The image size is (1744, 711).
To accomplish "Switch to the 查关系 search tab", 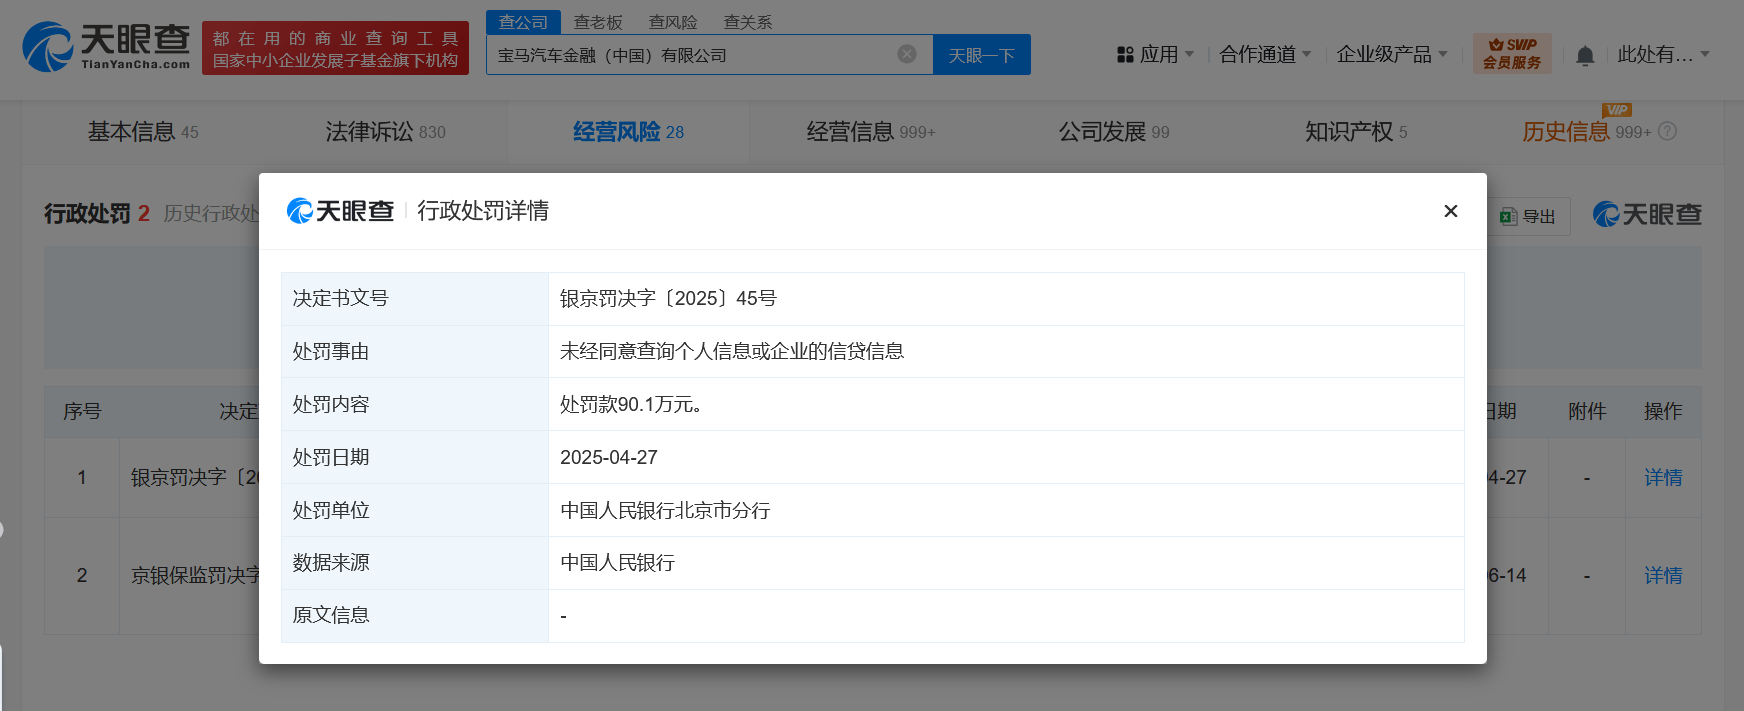I will pyautogui.click(x=748, y=22).
